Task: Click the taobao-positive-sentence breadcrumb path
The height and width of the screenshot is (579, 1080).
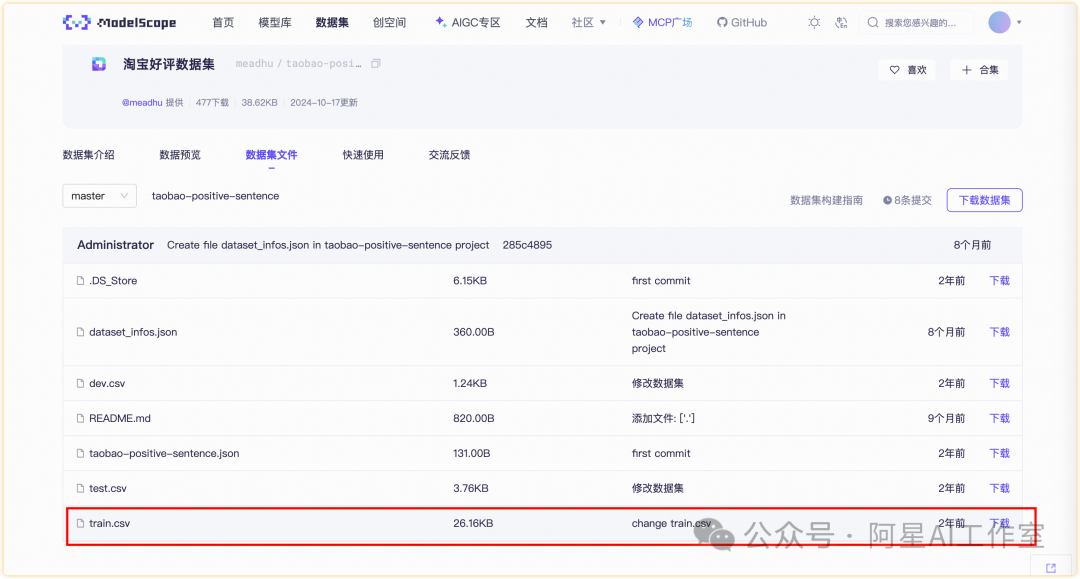Action: coord(216,196)
